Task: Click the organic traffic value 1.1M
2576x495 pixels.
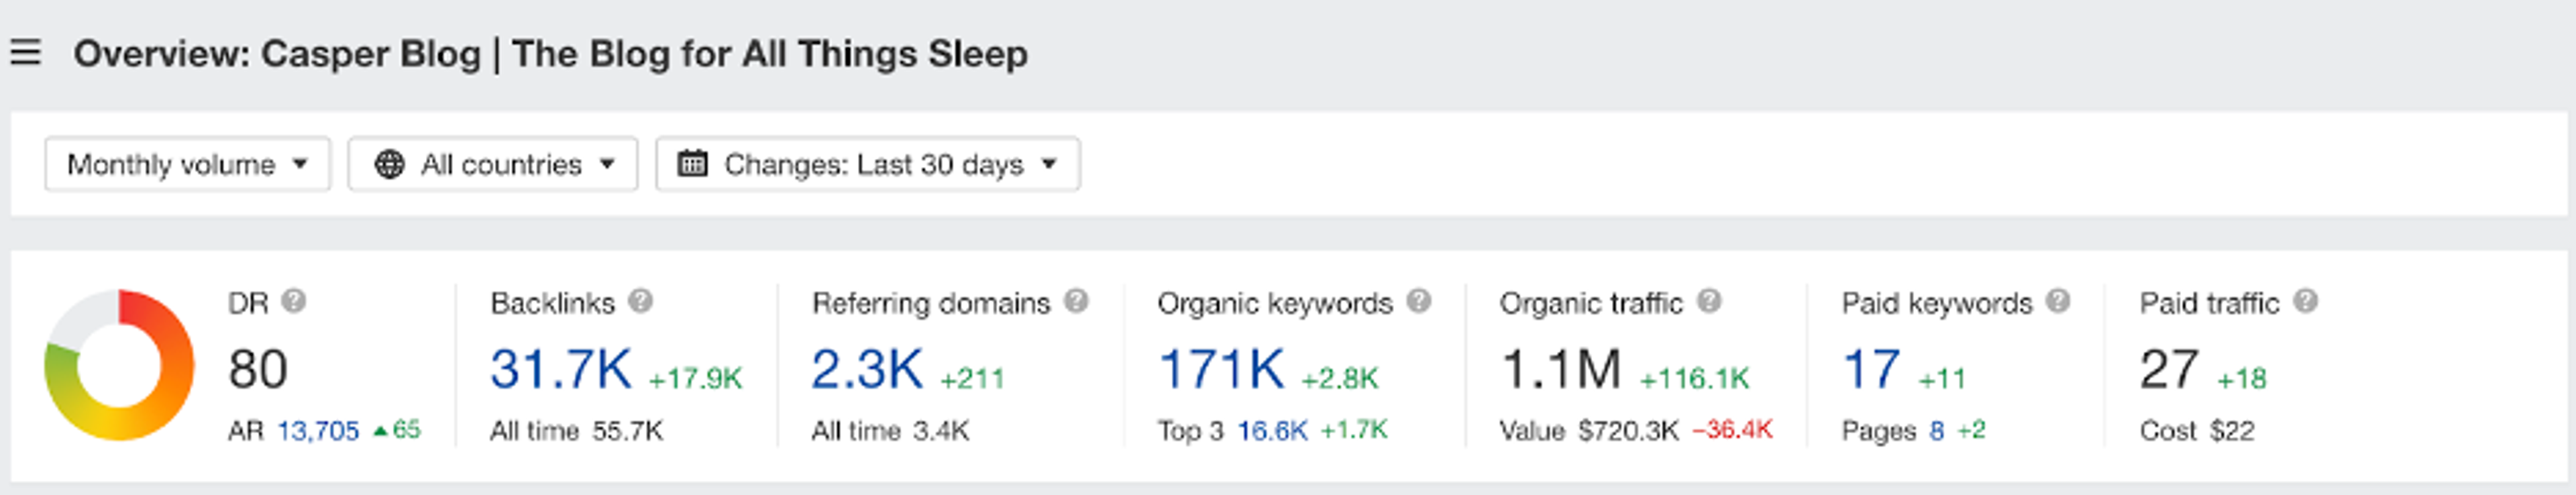Action: [x=1561, y=369]
